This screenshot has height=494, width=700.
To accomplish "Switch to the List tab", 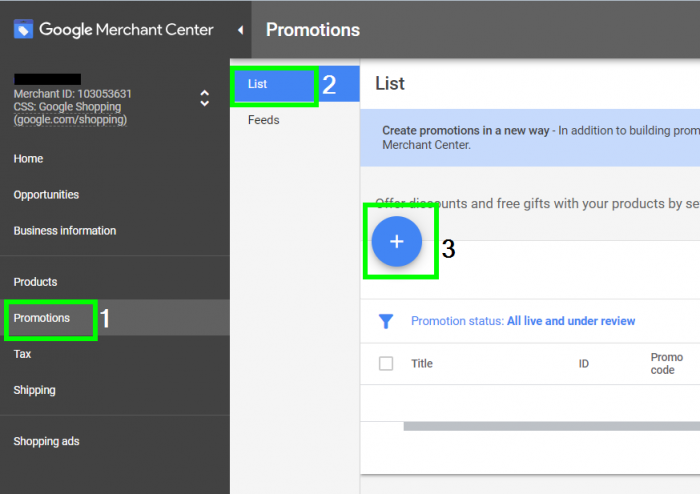I will pos(295,84).
